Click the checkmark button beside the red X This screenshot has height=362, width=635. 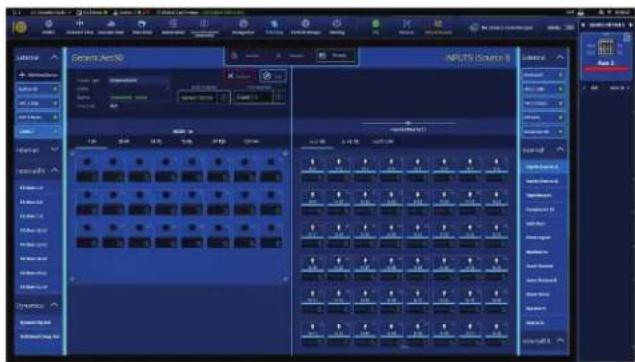point(273,76)
